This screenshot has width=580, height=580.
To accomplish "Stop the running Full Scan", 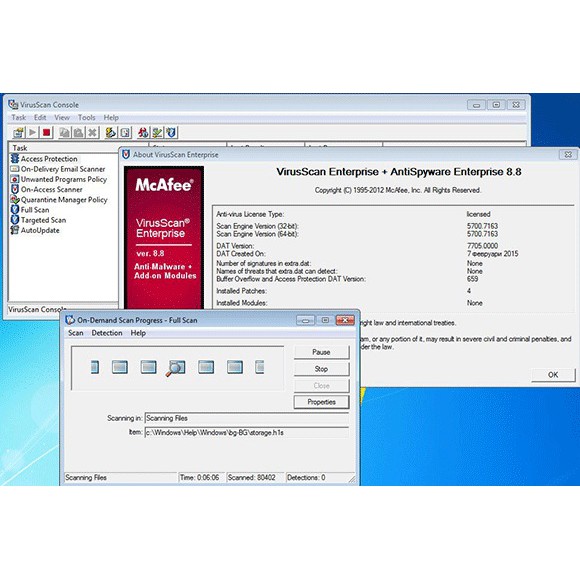I will coord(321,369).
